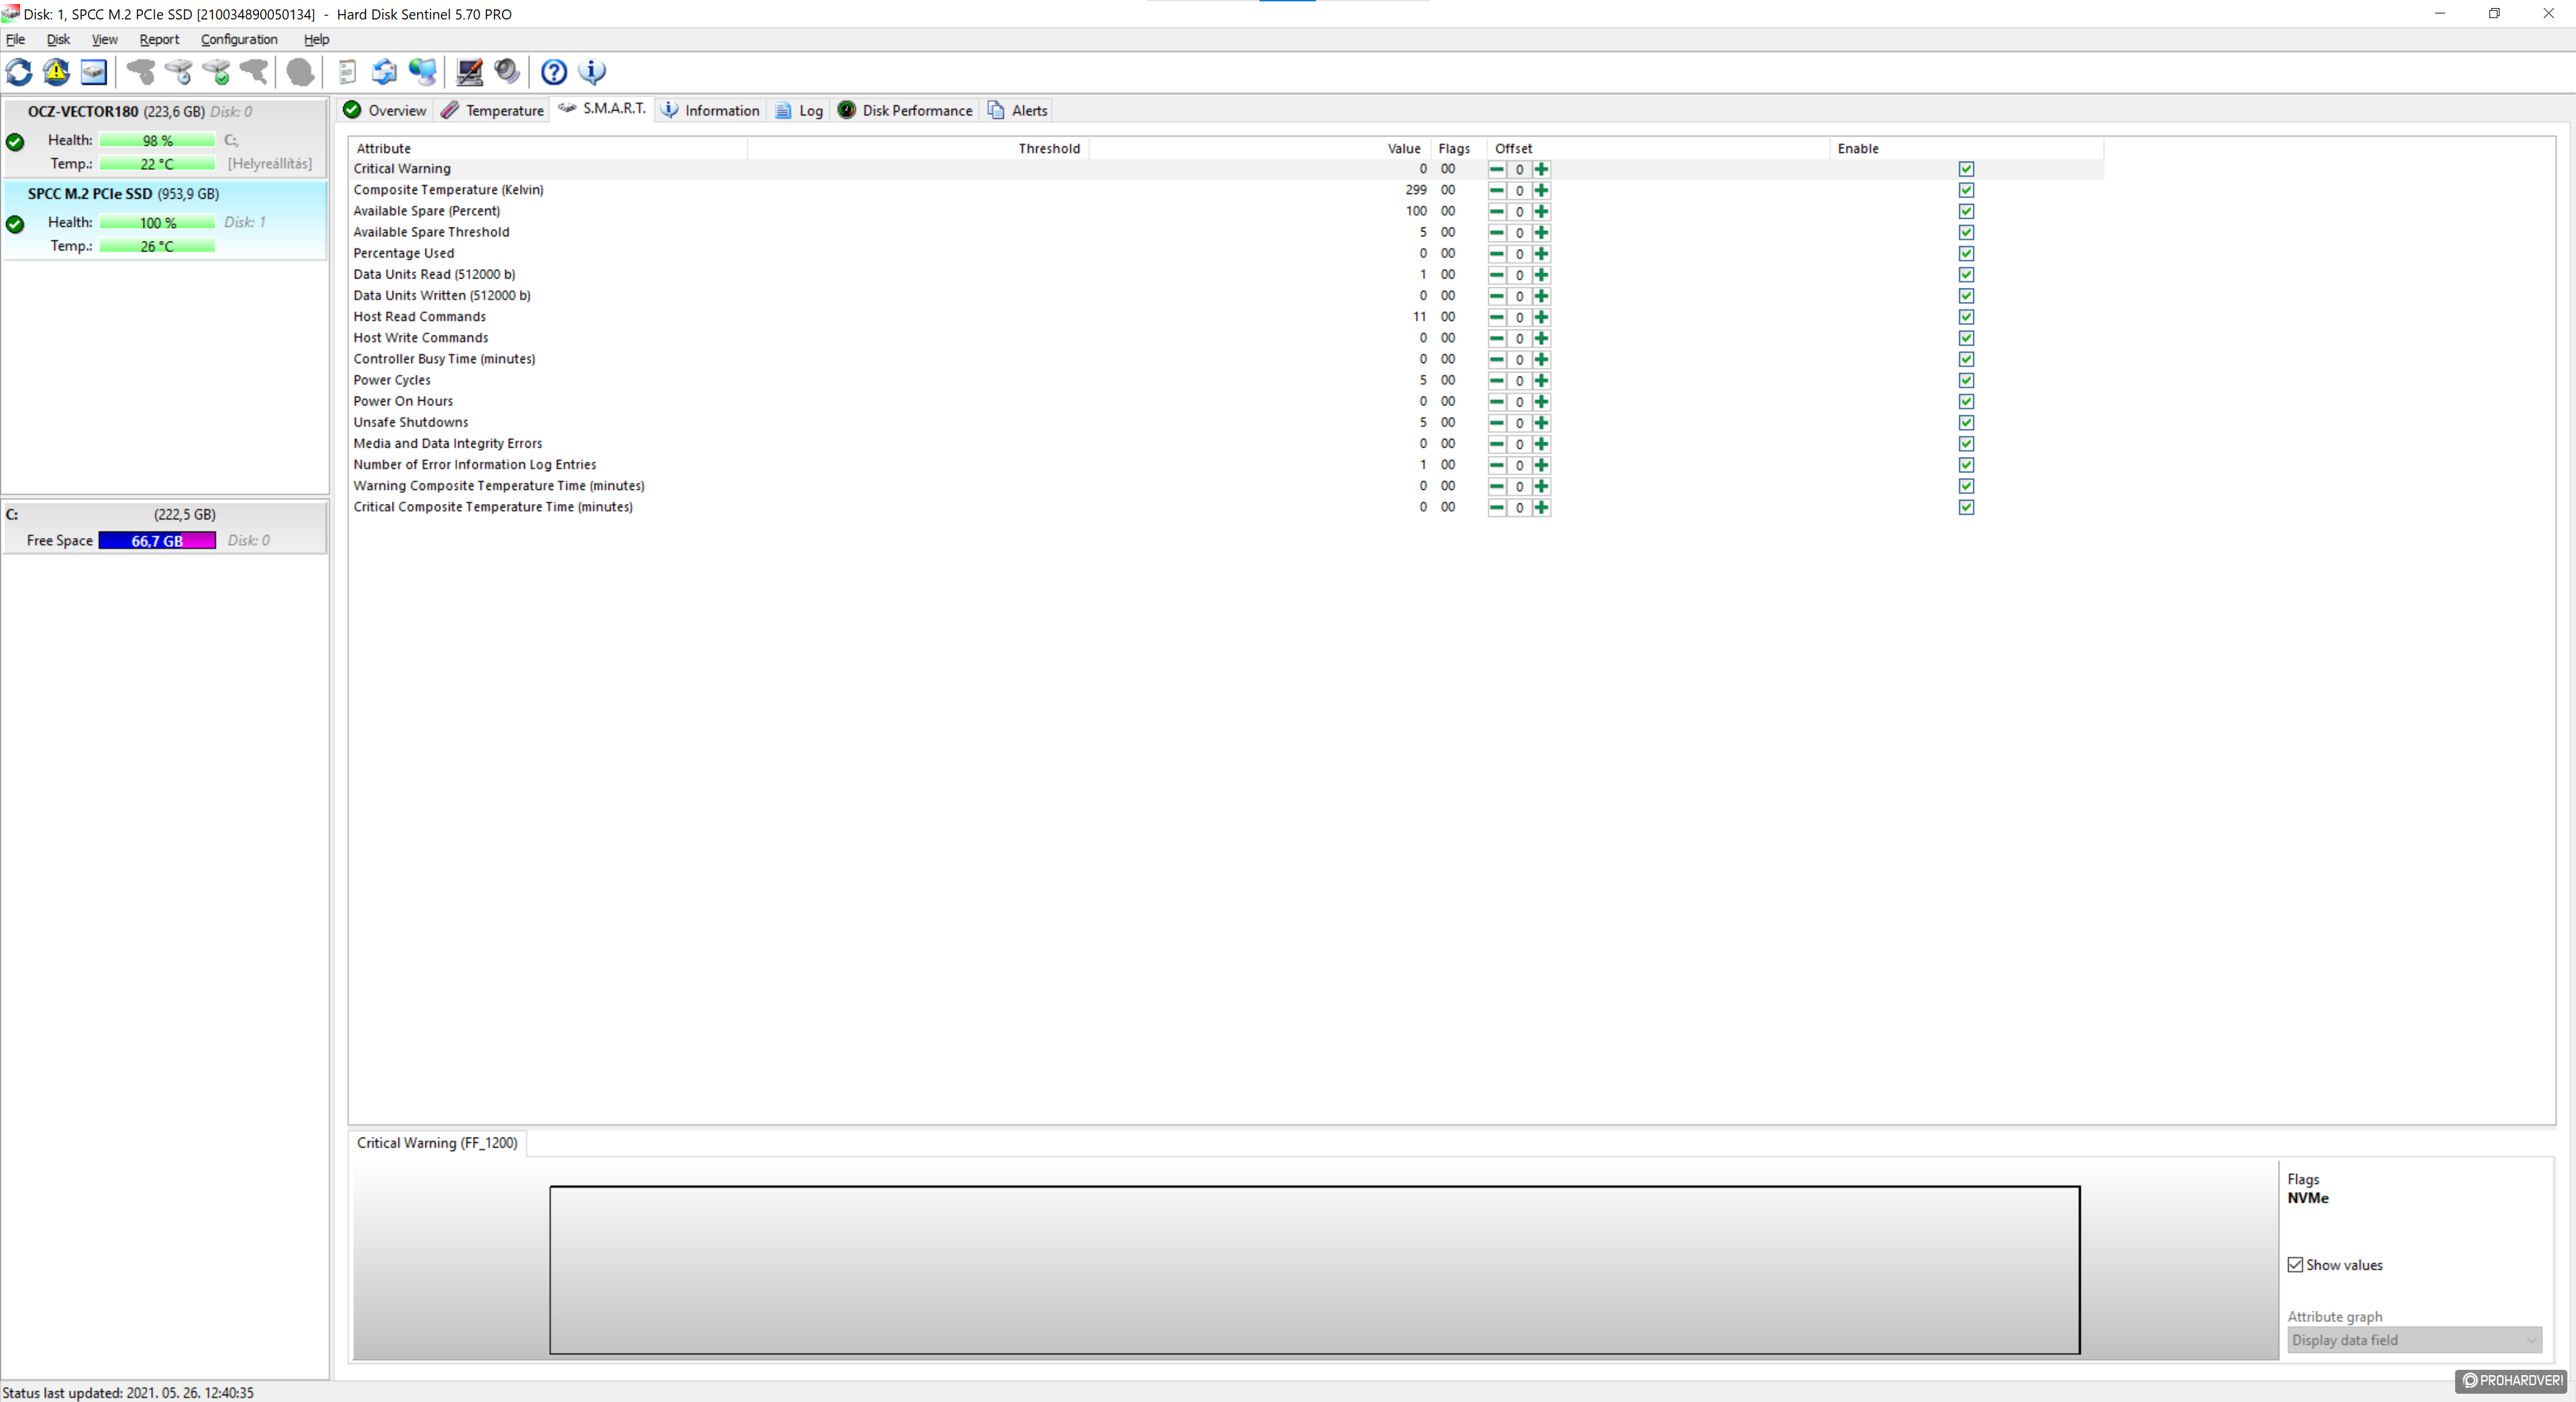This screenshot has width=2576, height=1402.
Task: Click the C: Free Space 66,7 GB bar
Action: click(x=157, y=541)
